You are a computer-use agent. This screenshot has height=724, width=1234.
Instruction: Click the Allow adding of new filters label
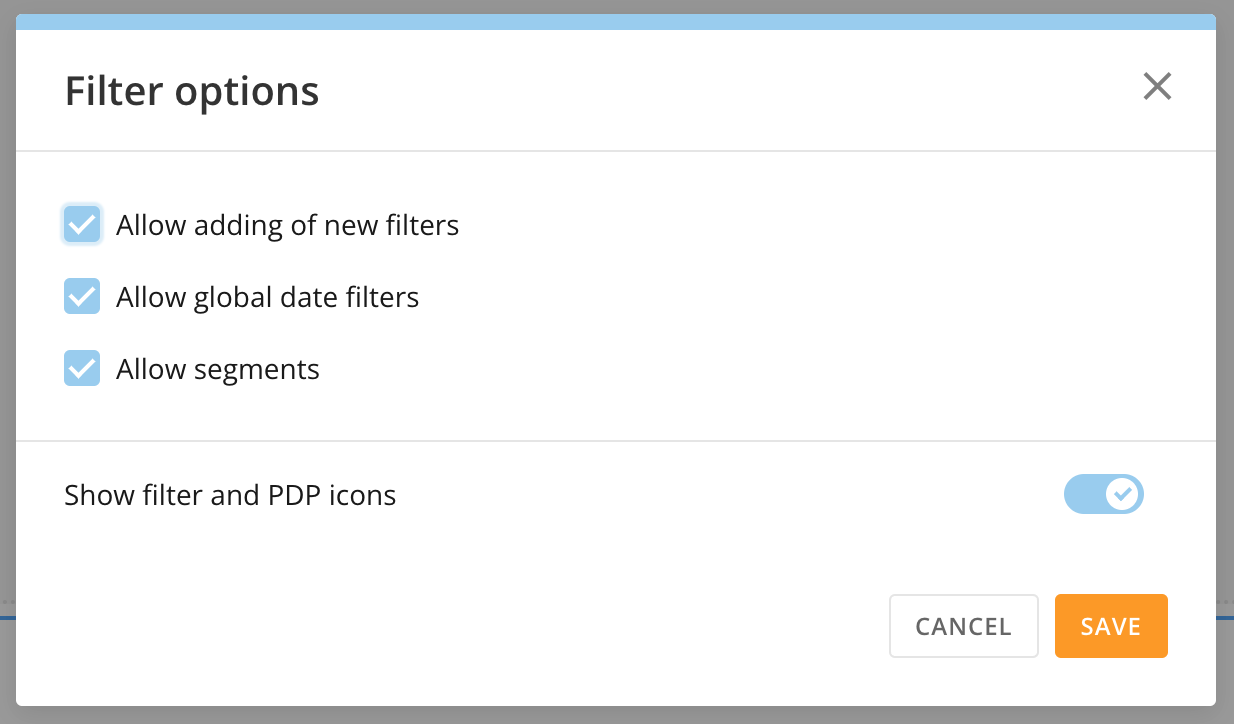[288, 224]
